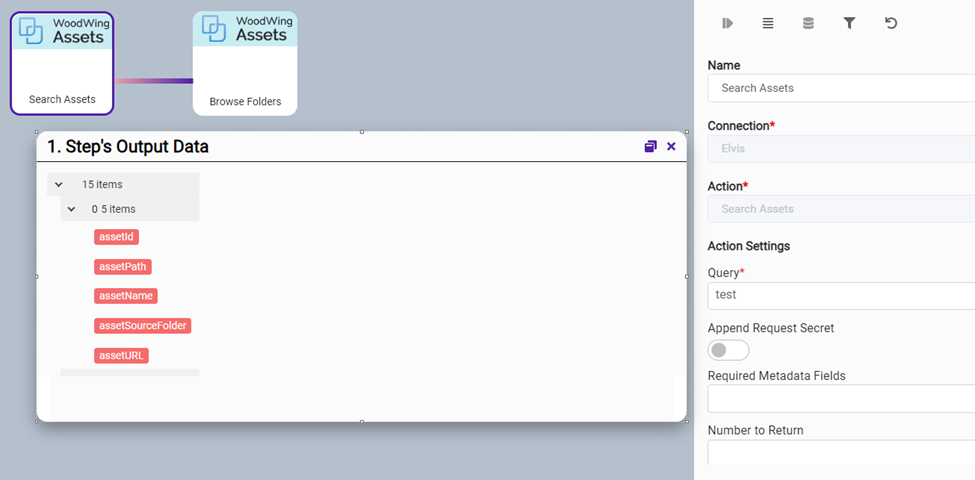Click the database stack icon
Viewport: 975px width, 480px height.
[x=808, y=23]
